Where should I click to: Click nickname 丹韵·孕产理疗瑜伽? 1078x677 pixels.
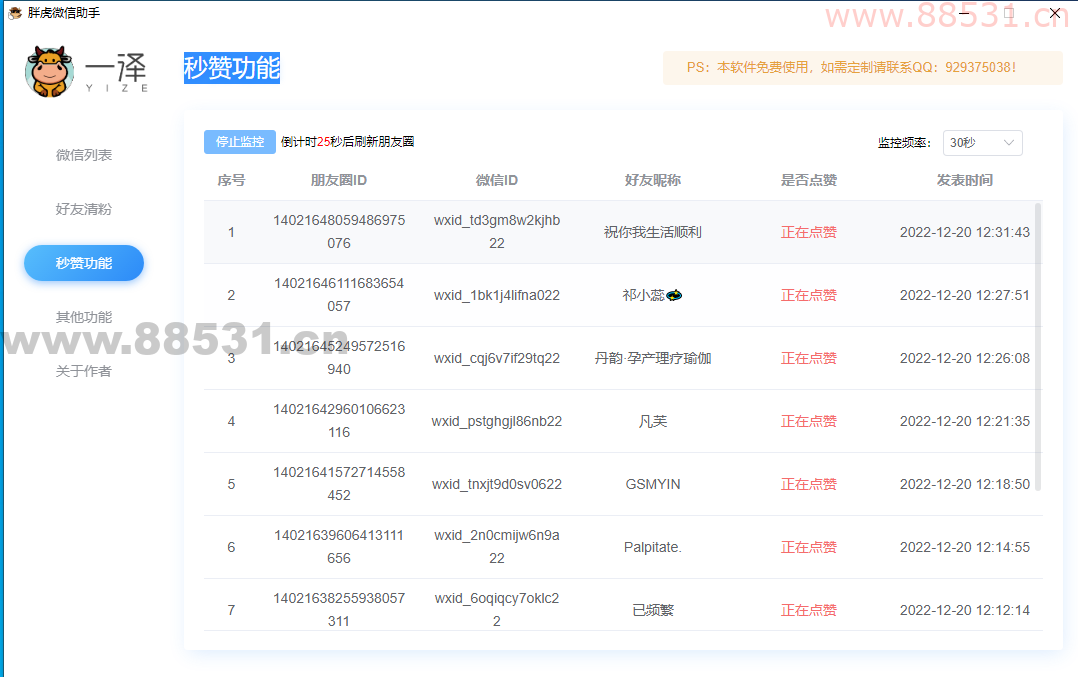point(652,358)
